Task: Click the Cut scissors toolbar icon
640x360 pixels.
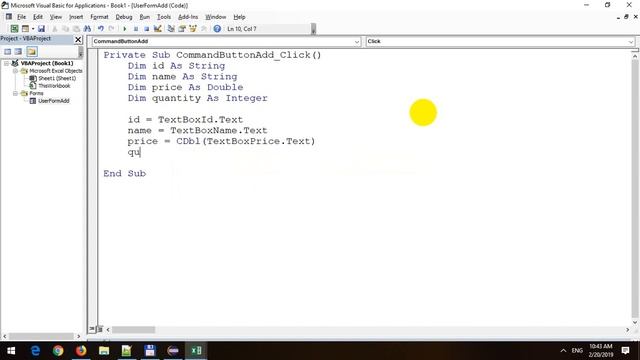Action: (54, 29)
